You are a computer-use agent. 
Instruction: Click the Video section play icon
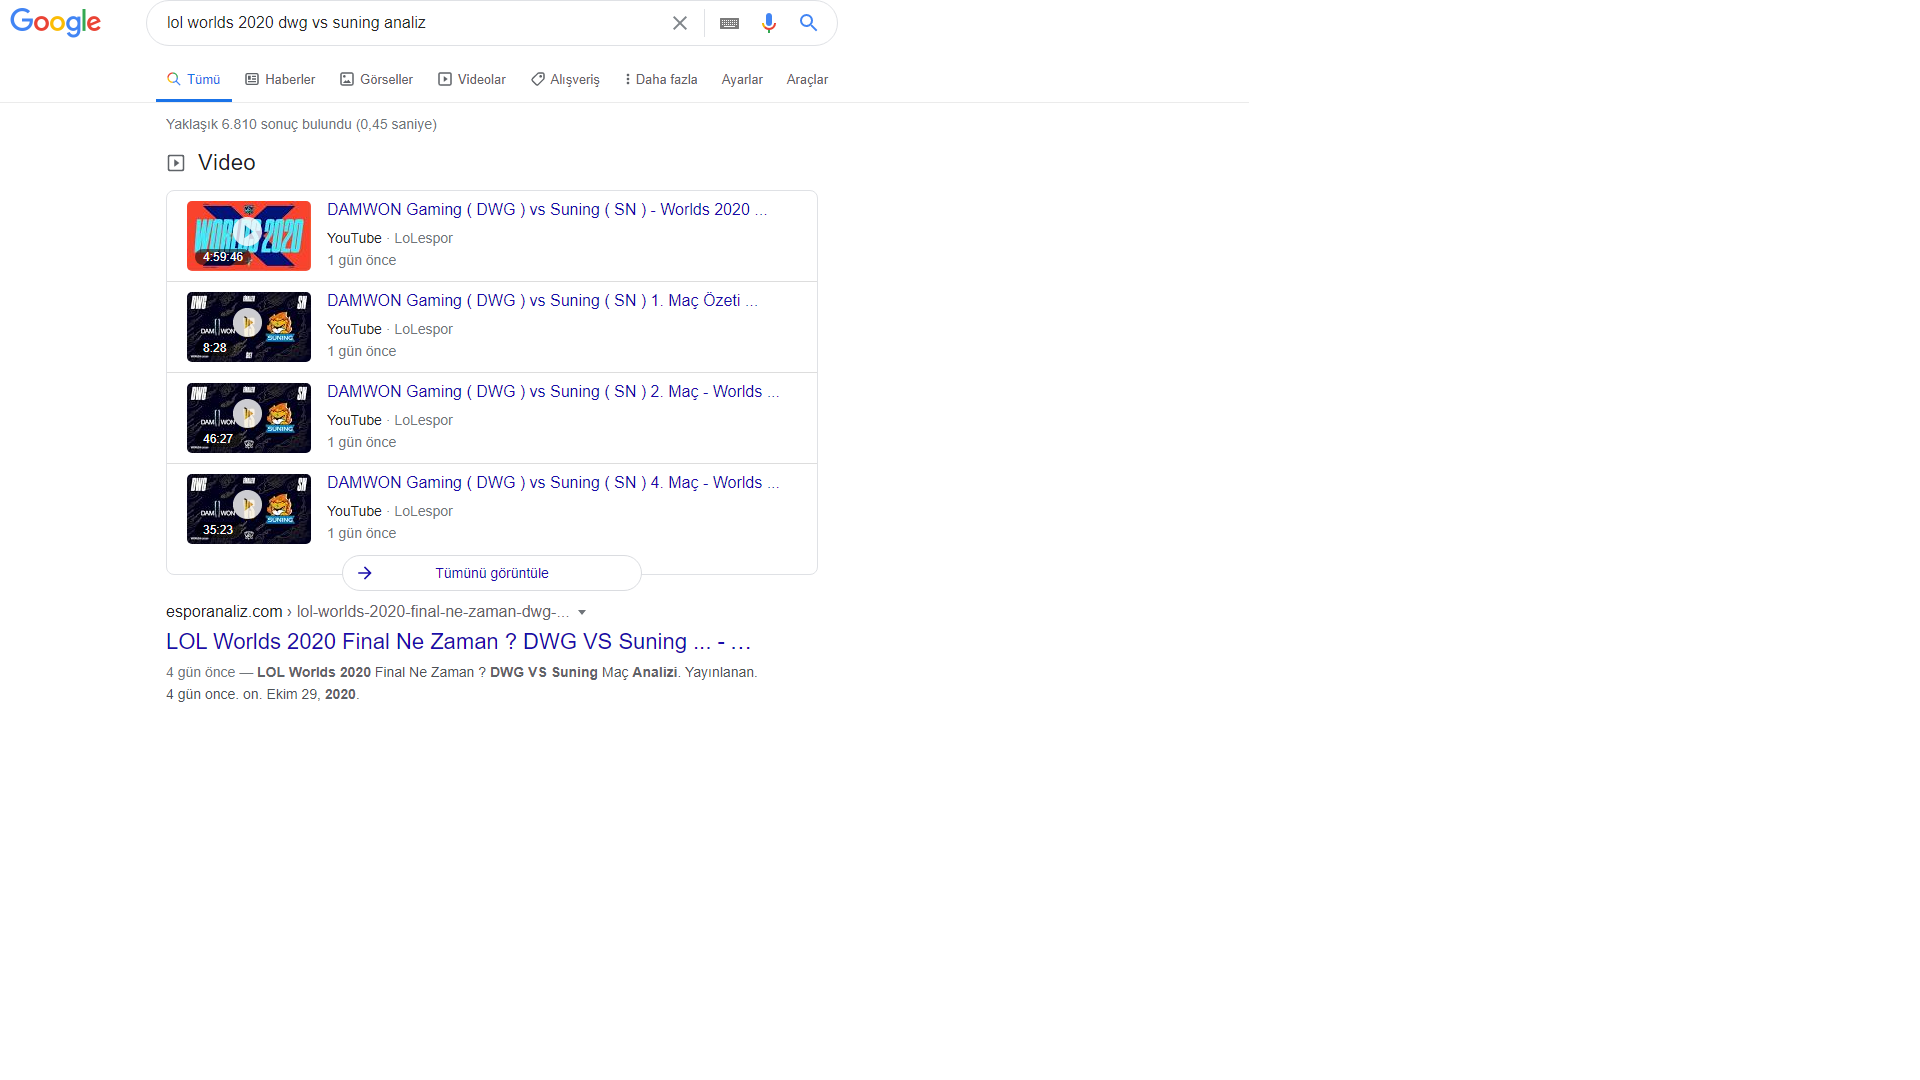[175, 162]
